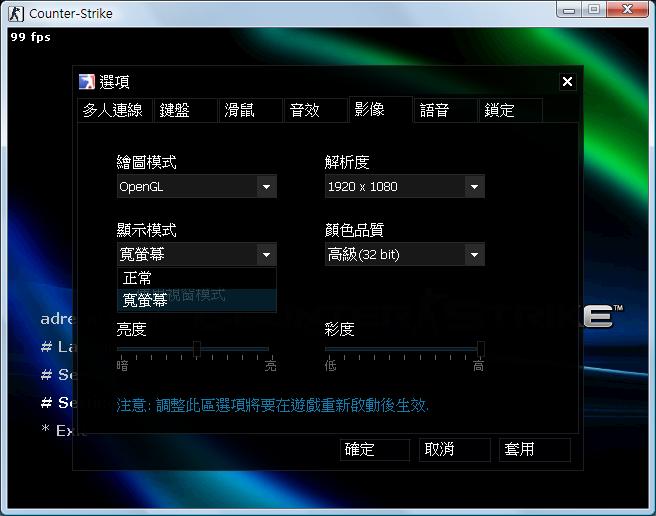656x516 pixels.
Task: Click the 1920 x 1080 resolution field
Action: coord(405,187)
